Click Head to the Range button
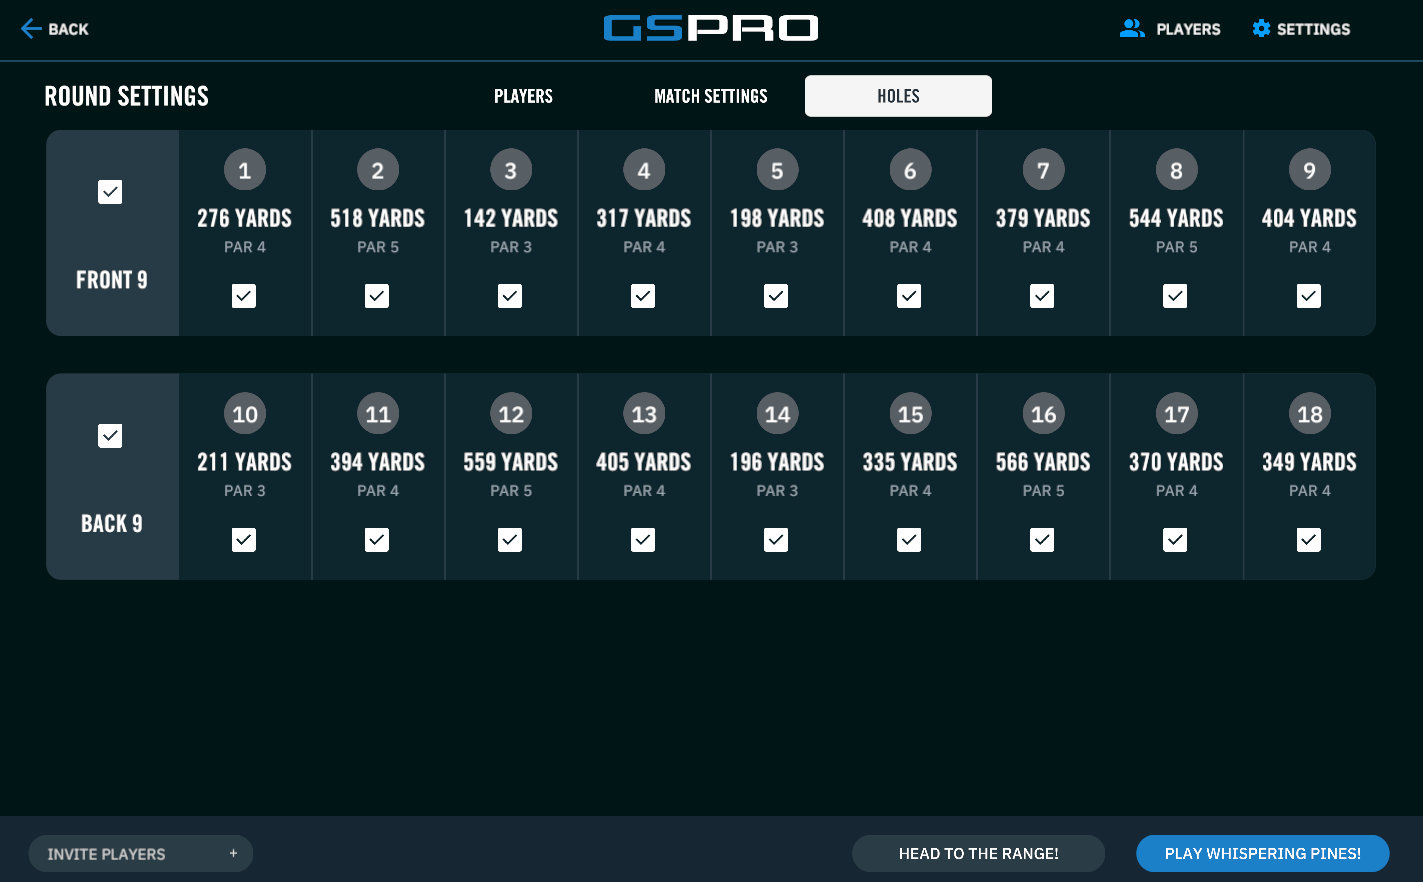Image resolution: width=1423 pixels, height=882 pixels. click(978, 854)
